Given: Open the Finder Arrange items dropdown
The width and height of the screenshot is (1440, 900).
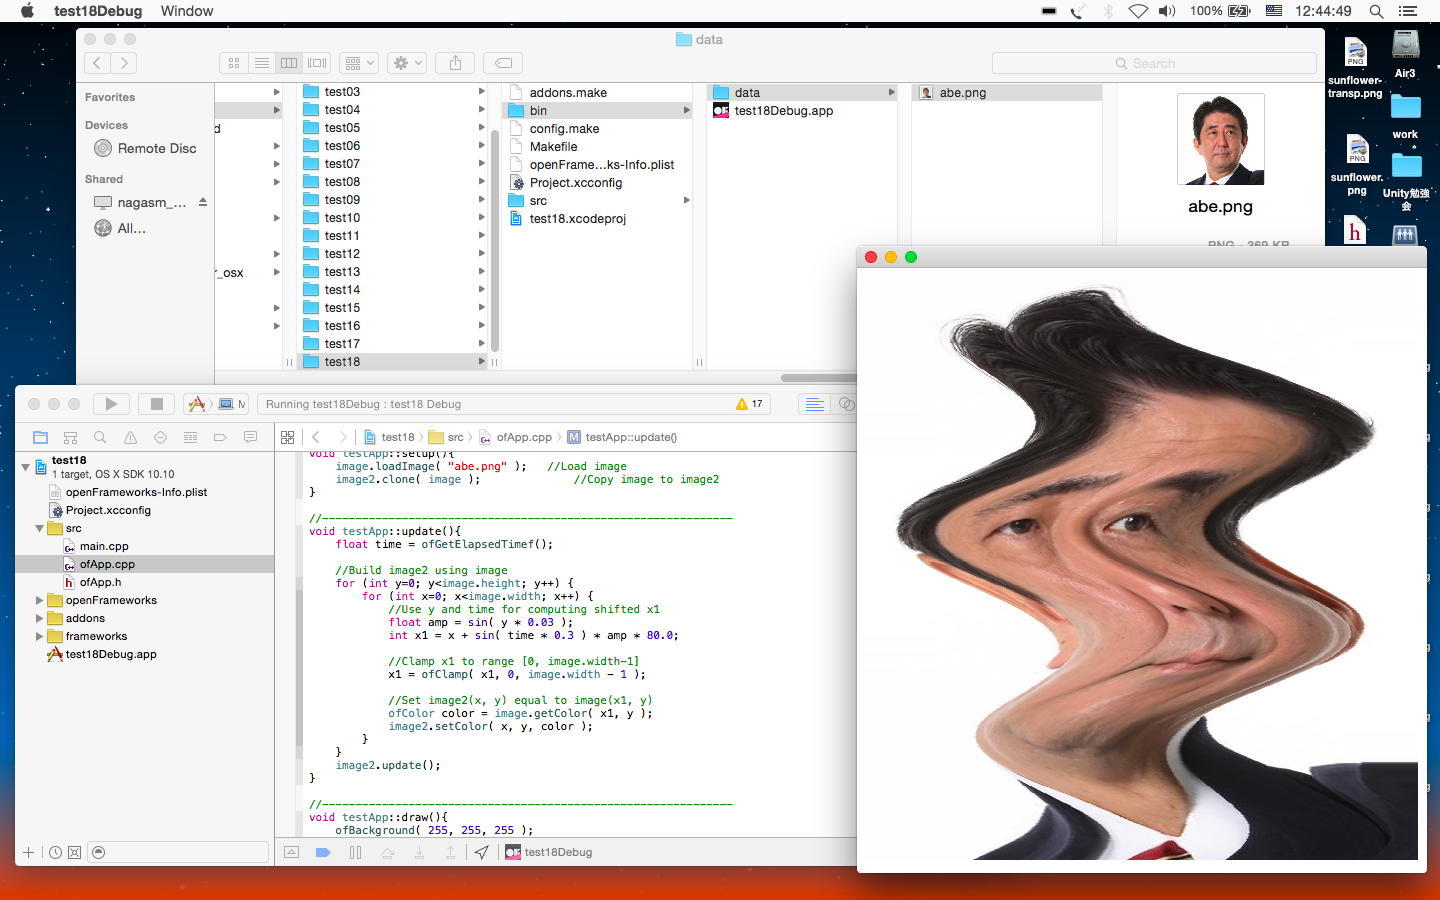Looking at the screenshot, I should coord(358,63).
